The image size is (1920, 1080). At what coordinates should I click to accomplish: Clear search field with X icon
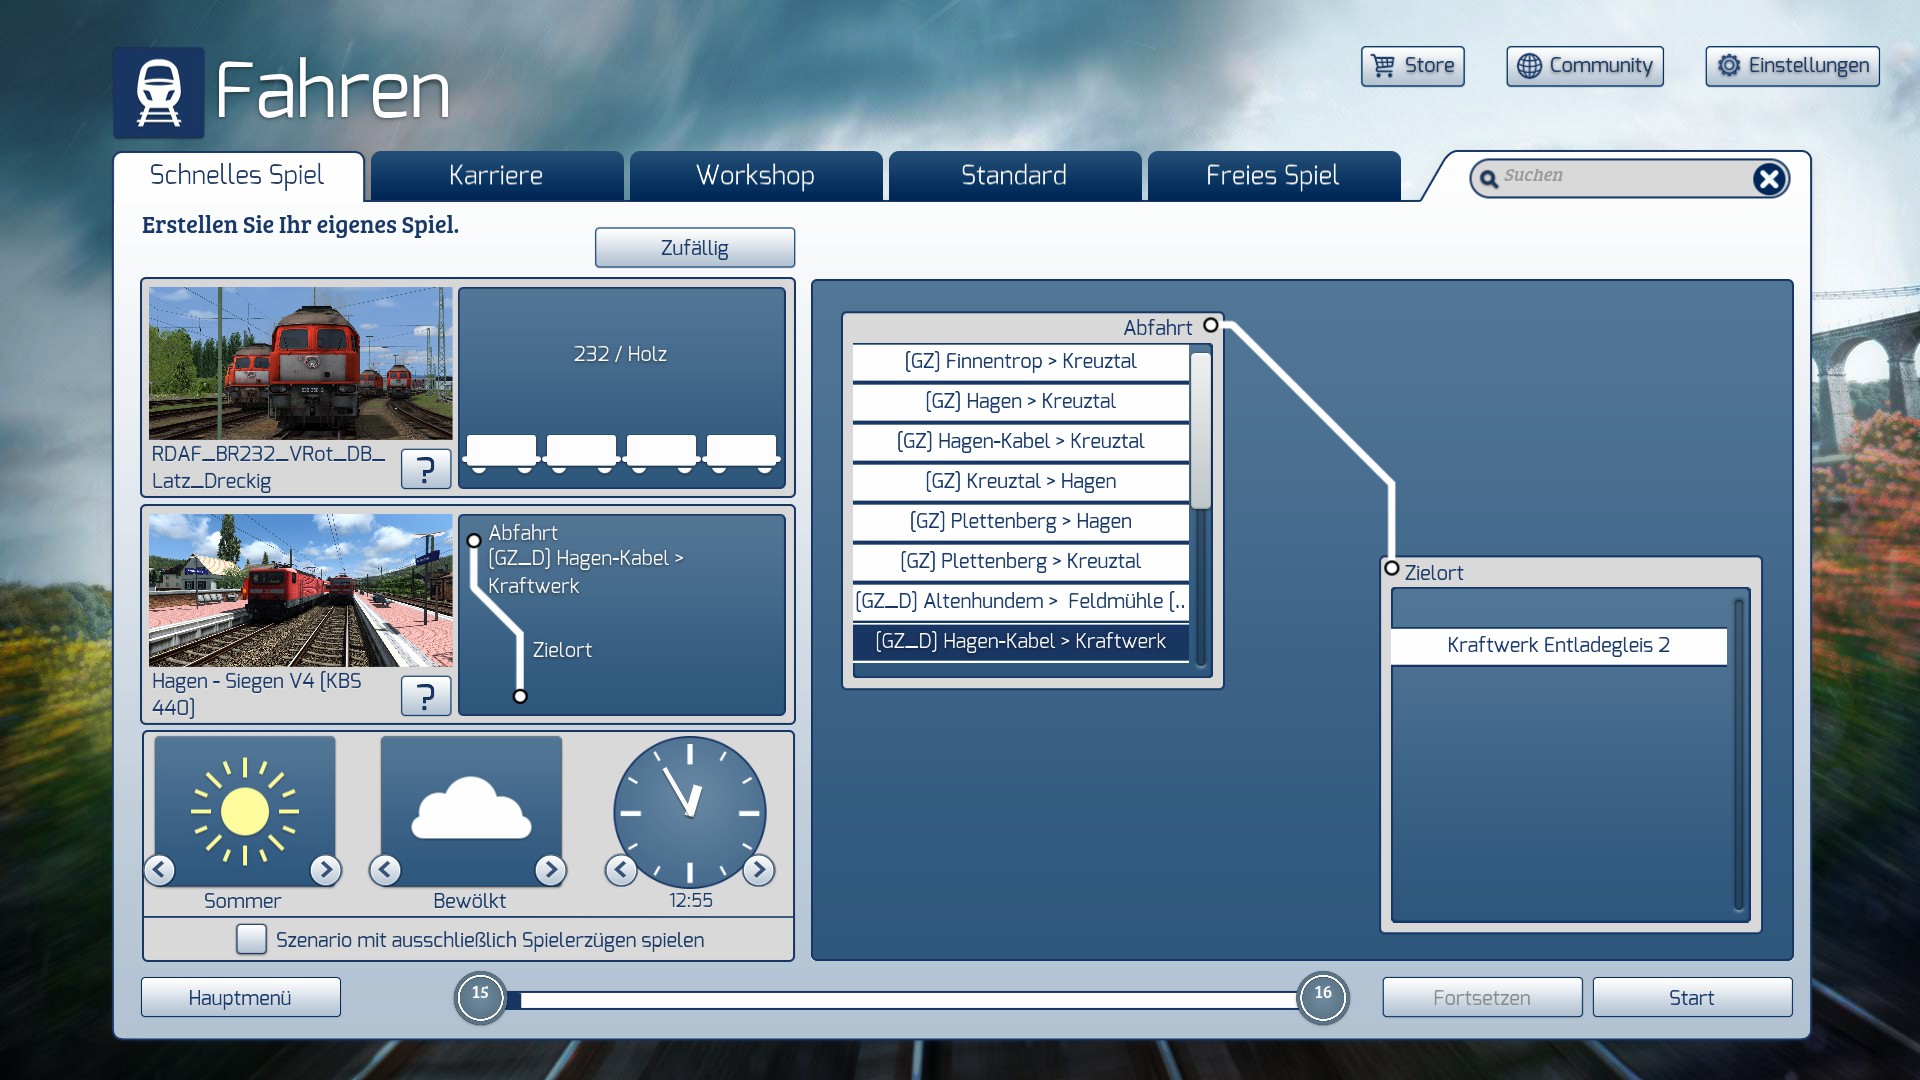point(1768,179)
